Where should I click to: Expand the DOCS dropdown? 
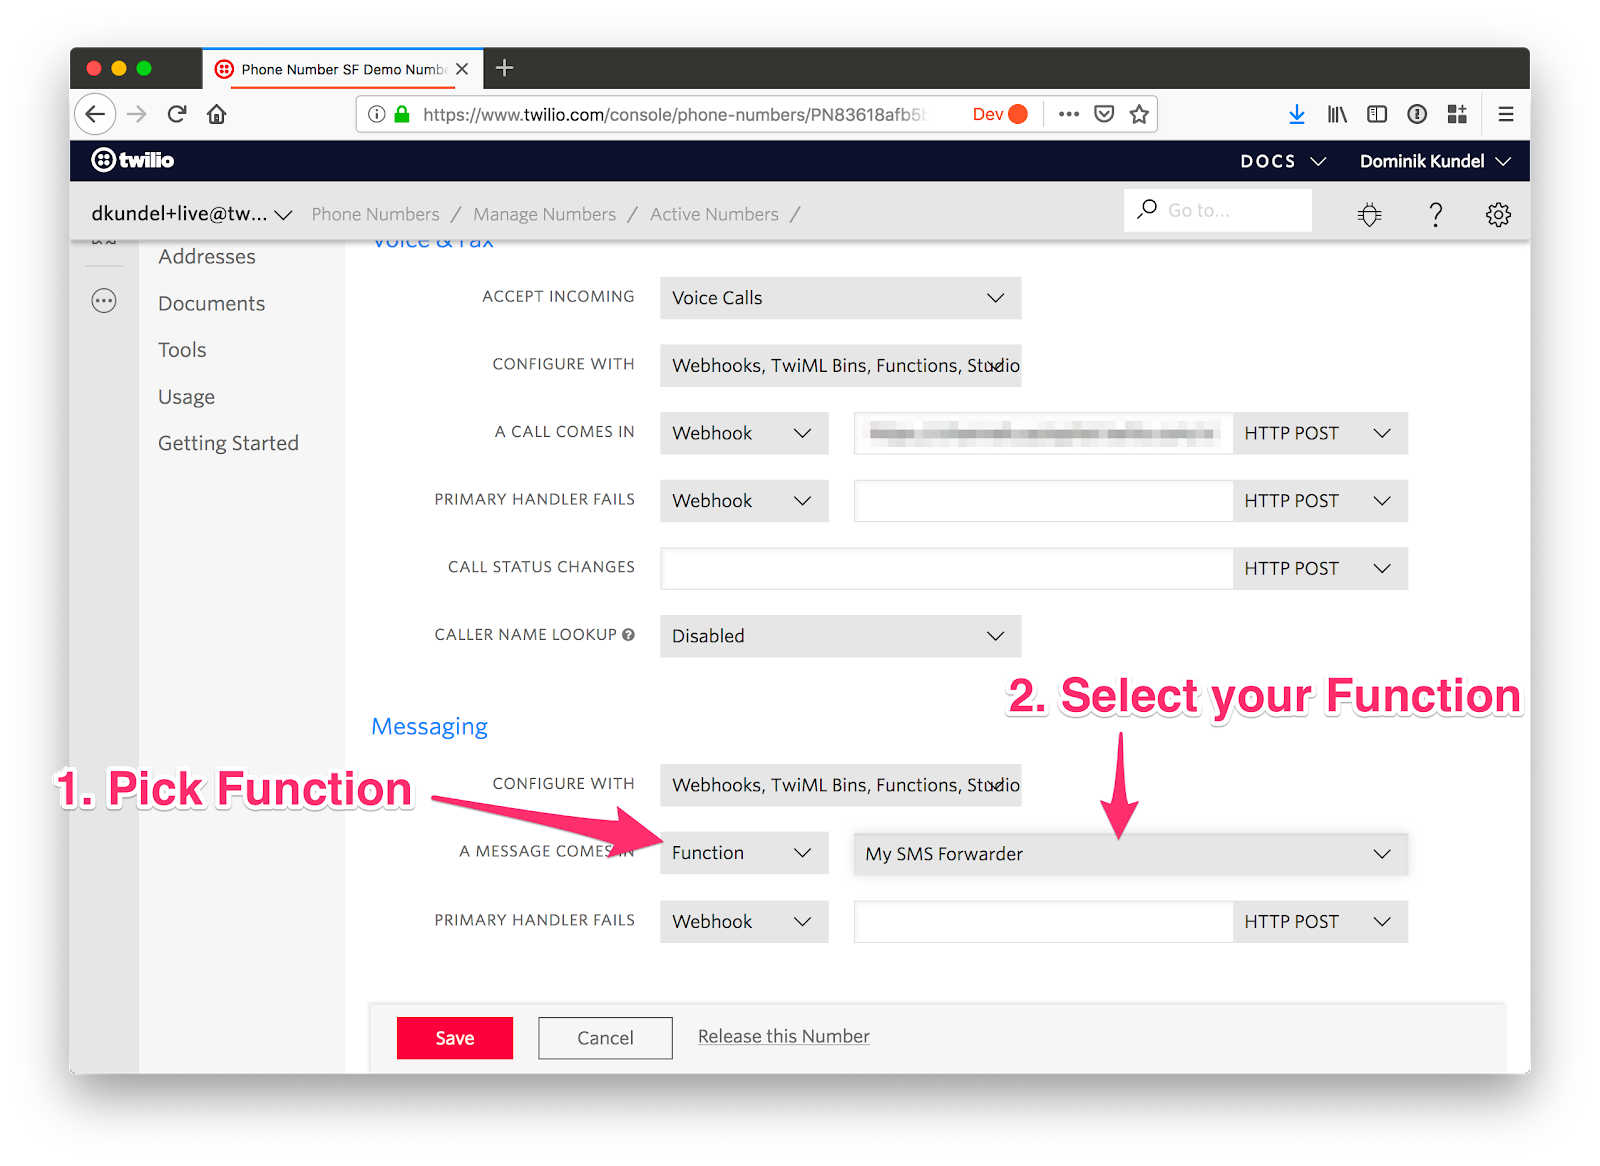click(1283, 161)
